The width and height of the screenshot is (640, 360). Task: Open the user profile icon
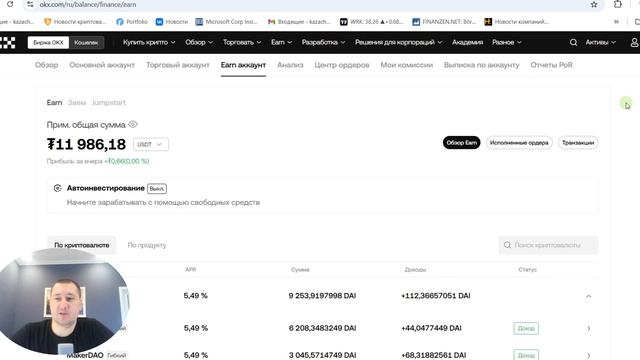pyautogui.click(x=634, y=42)
